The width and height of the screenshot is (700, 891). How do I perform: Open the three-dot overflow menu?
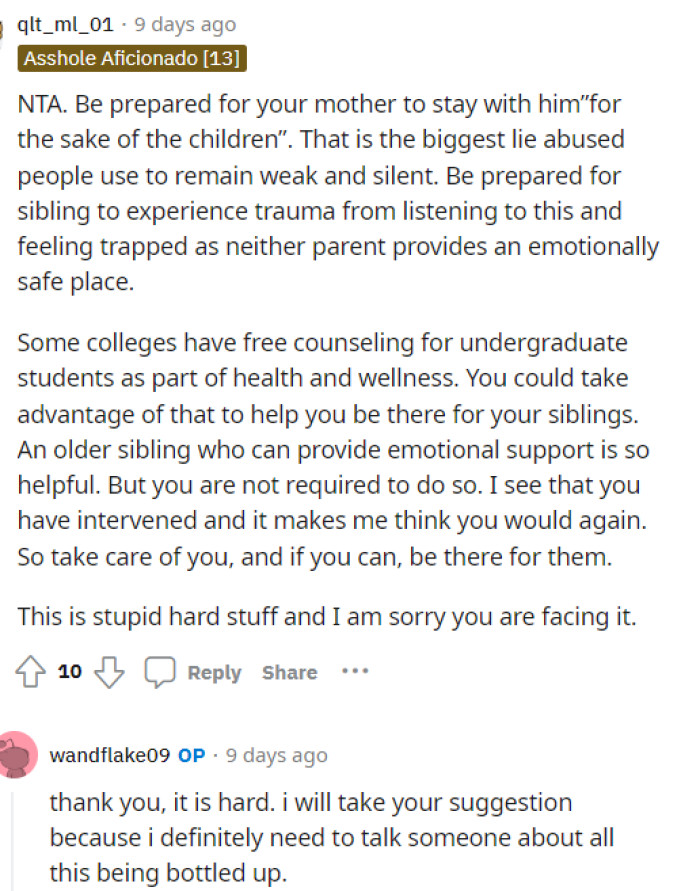(x=355, y=672)
